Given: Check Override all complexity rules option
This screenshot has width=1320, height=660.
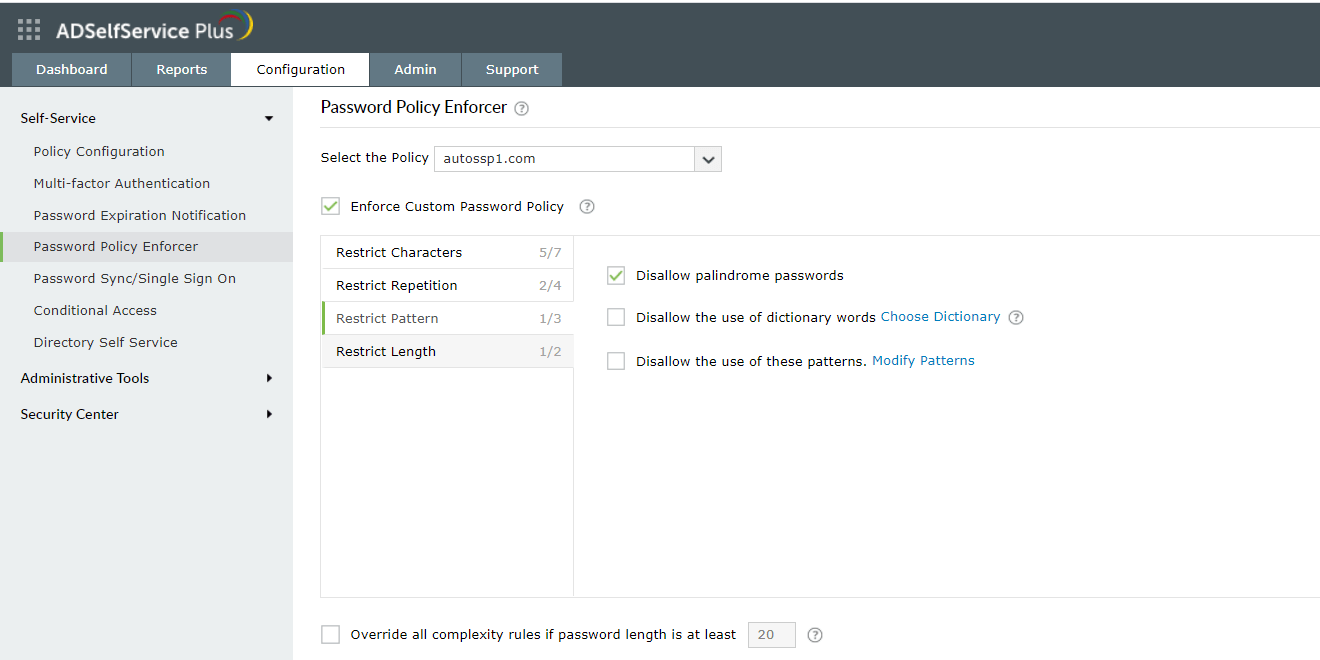Looking at the screenshot, I should point(330,635).
